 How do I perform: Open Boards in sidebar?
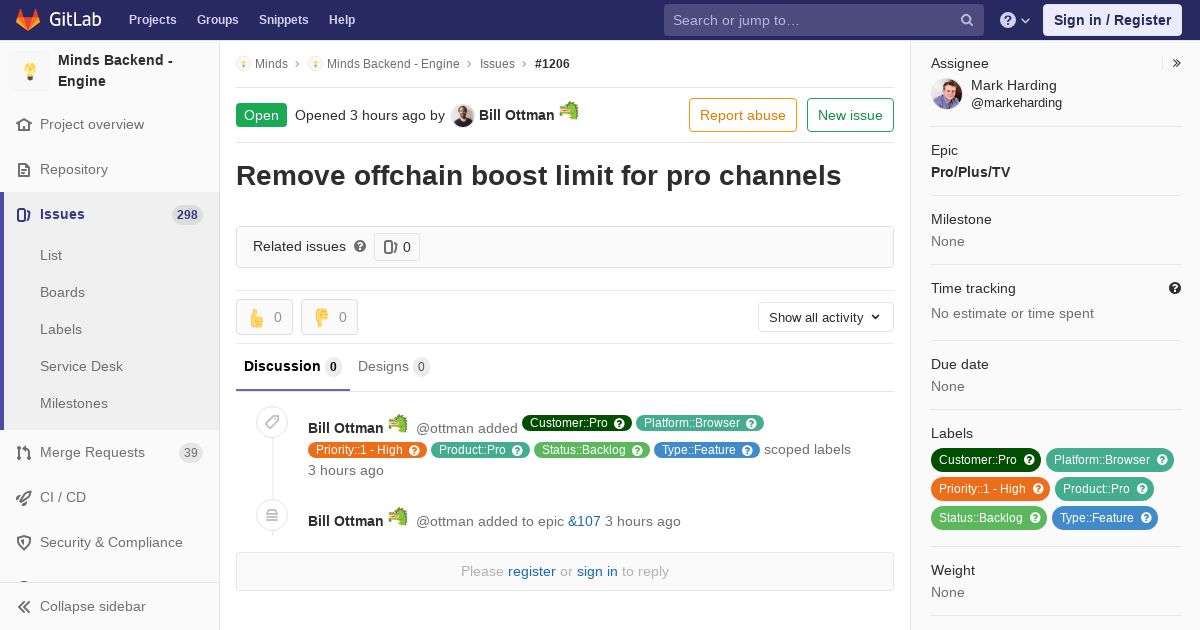point(62,292)
